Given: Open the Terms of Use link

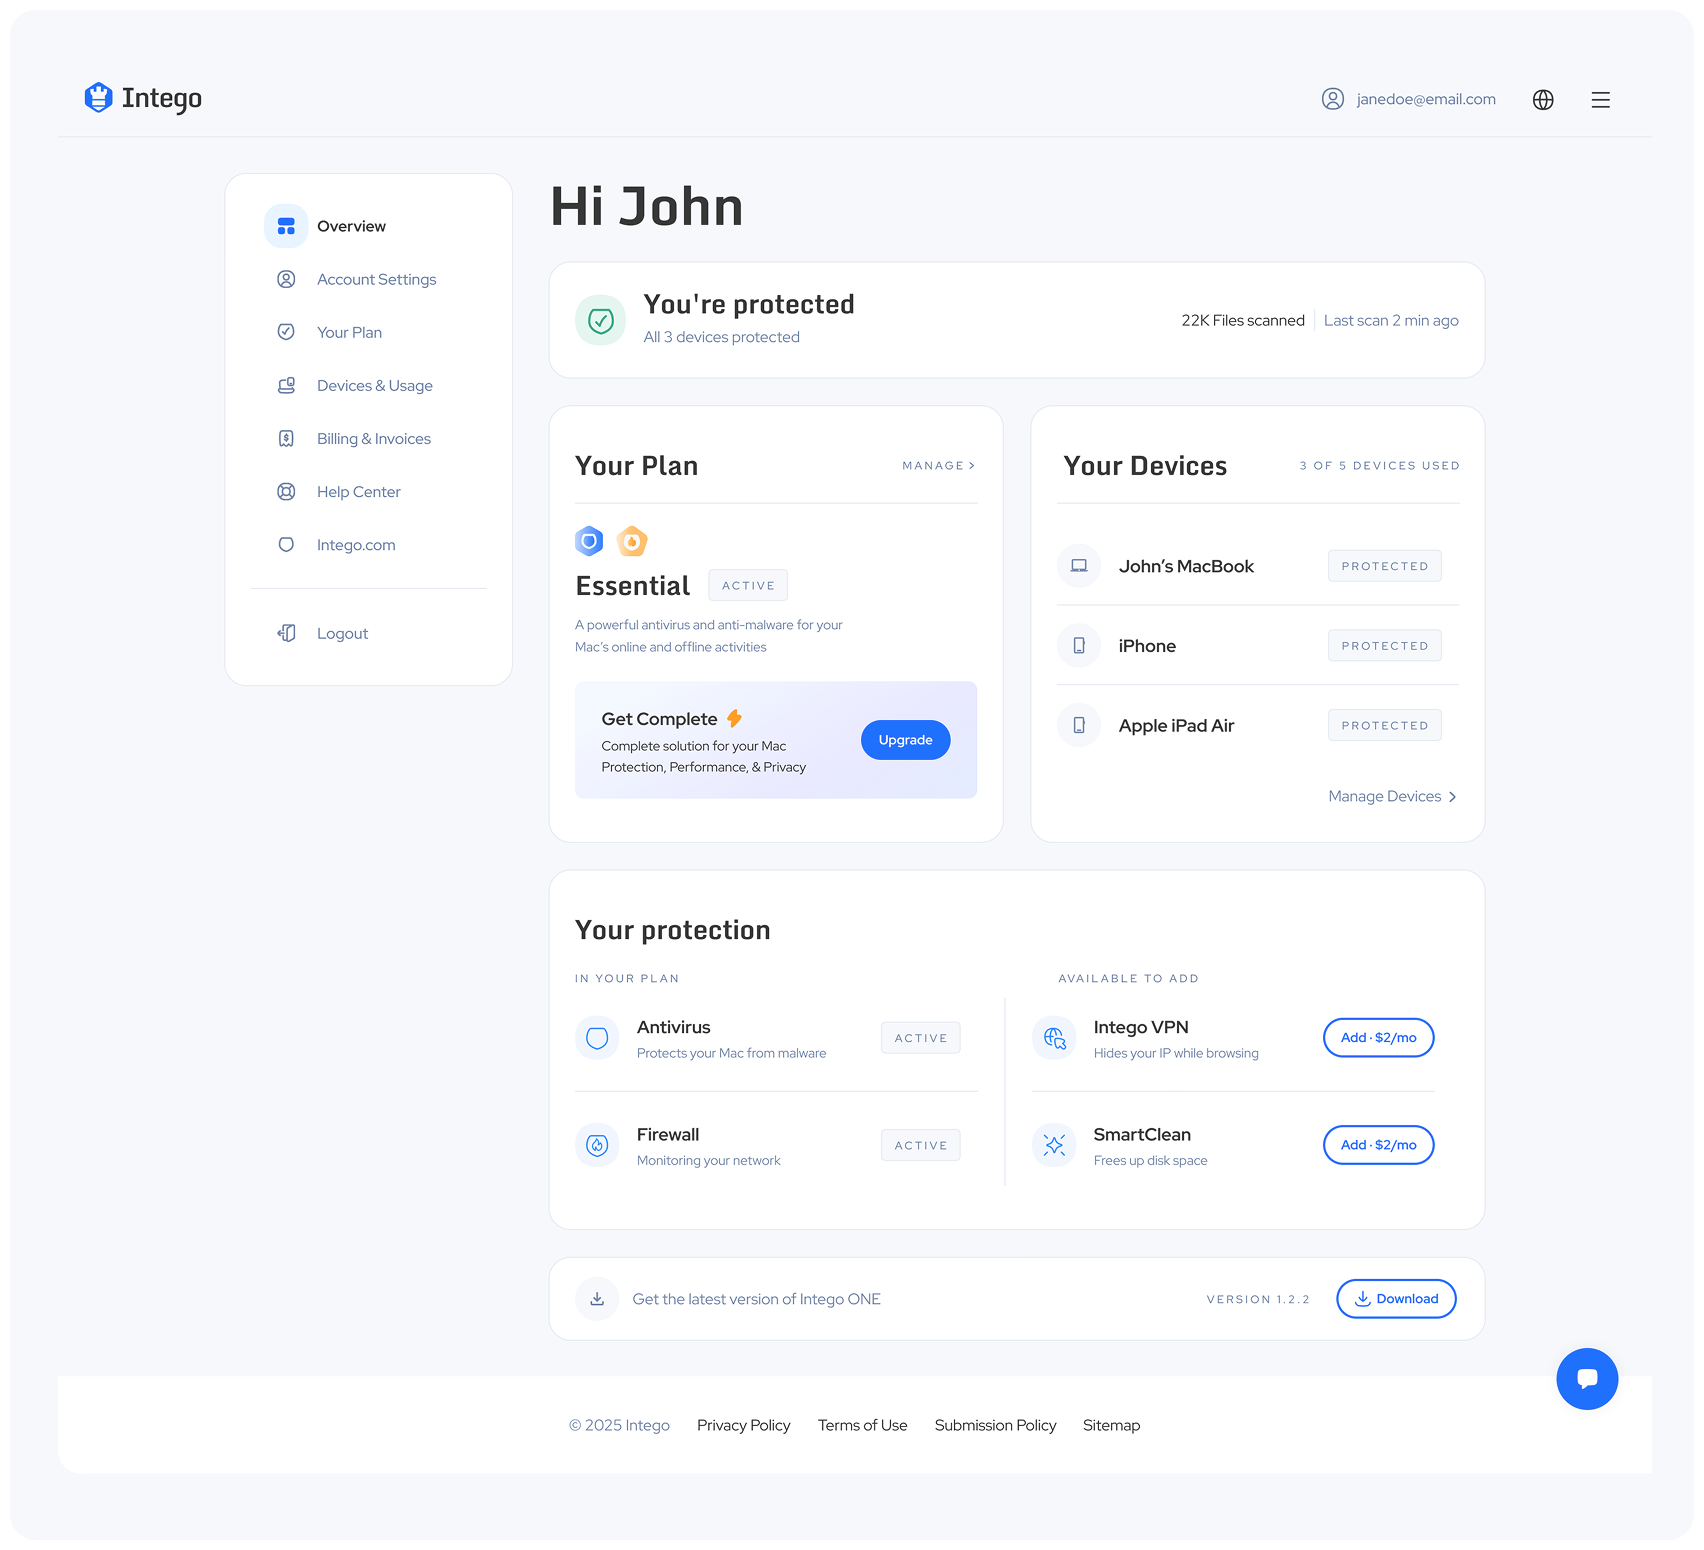Looking at the screenshot, I should click(x=862, y=1425).
